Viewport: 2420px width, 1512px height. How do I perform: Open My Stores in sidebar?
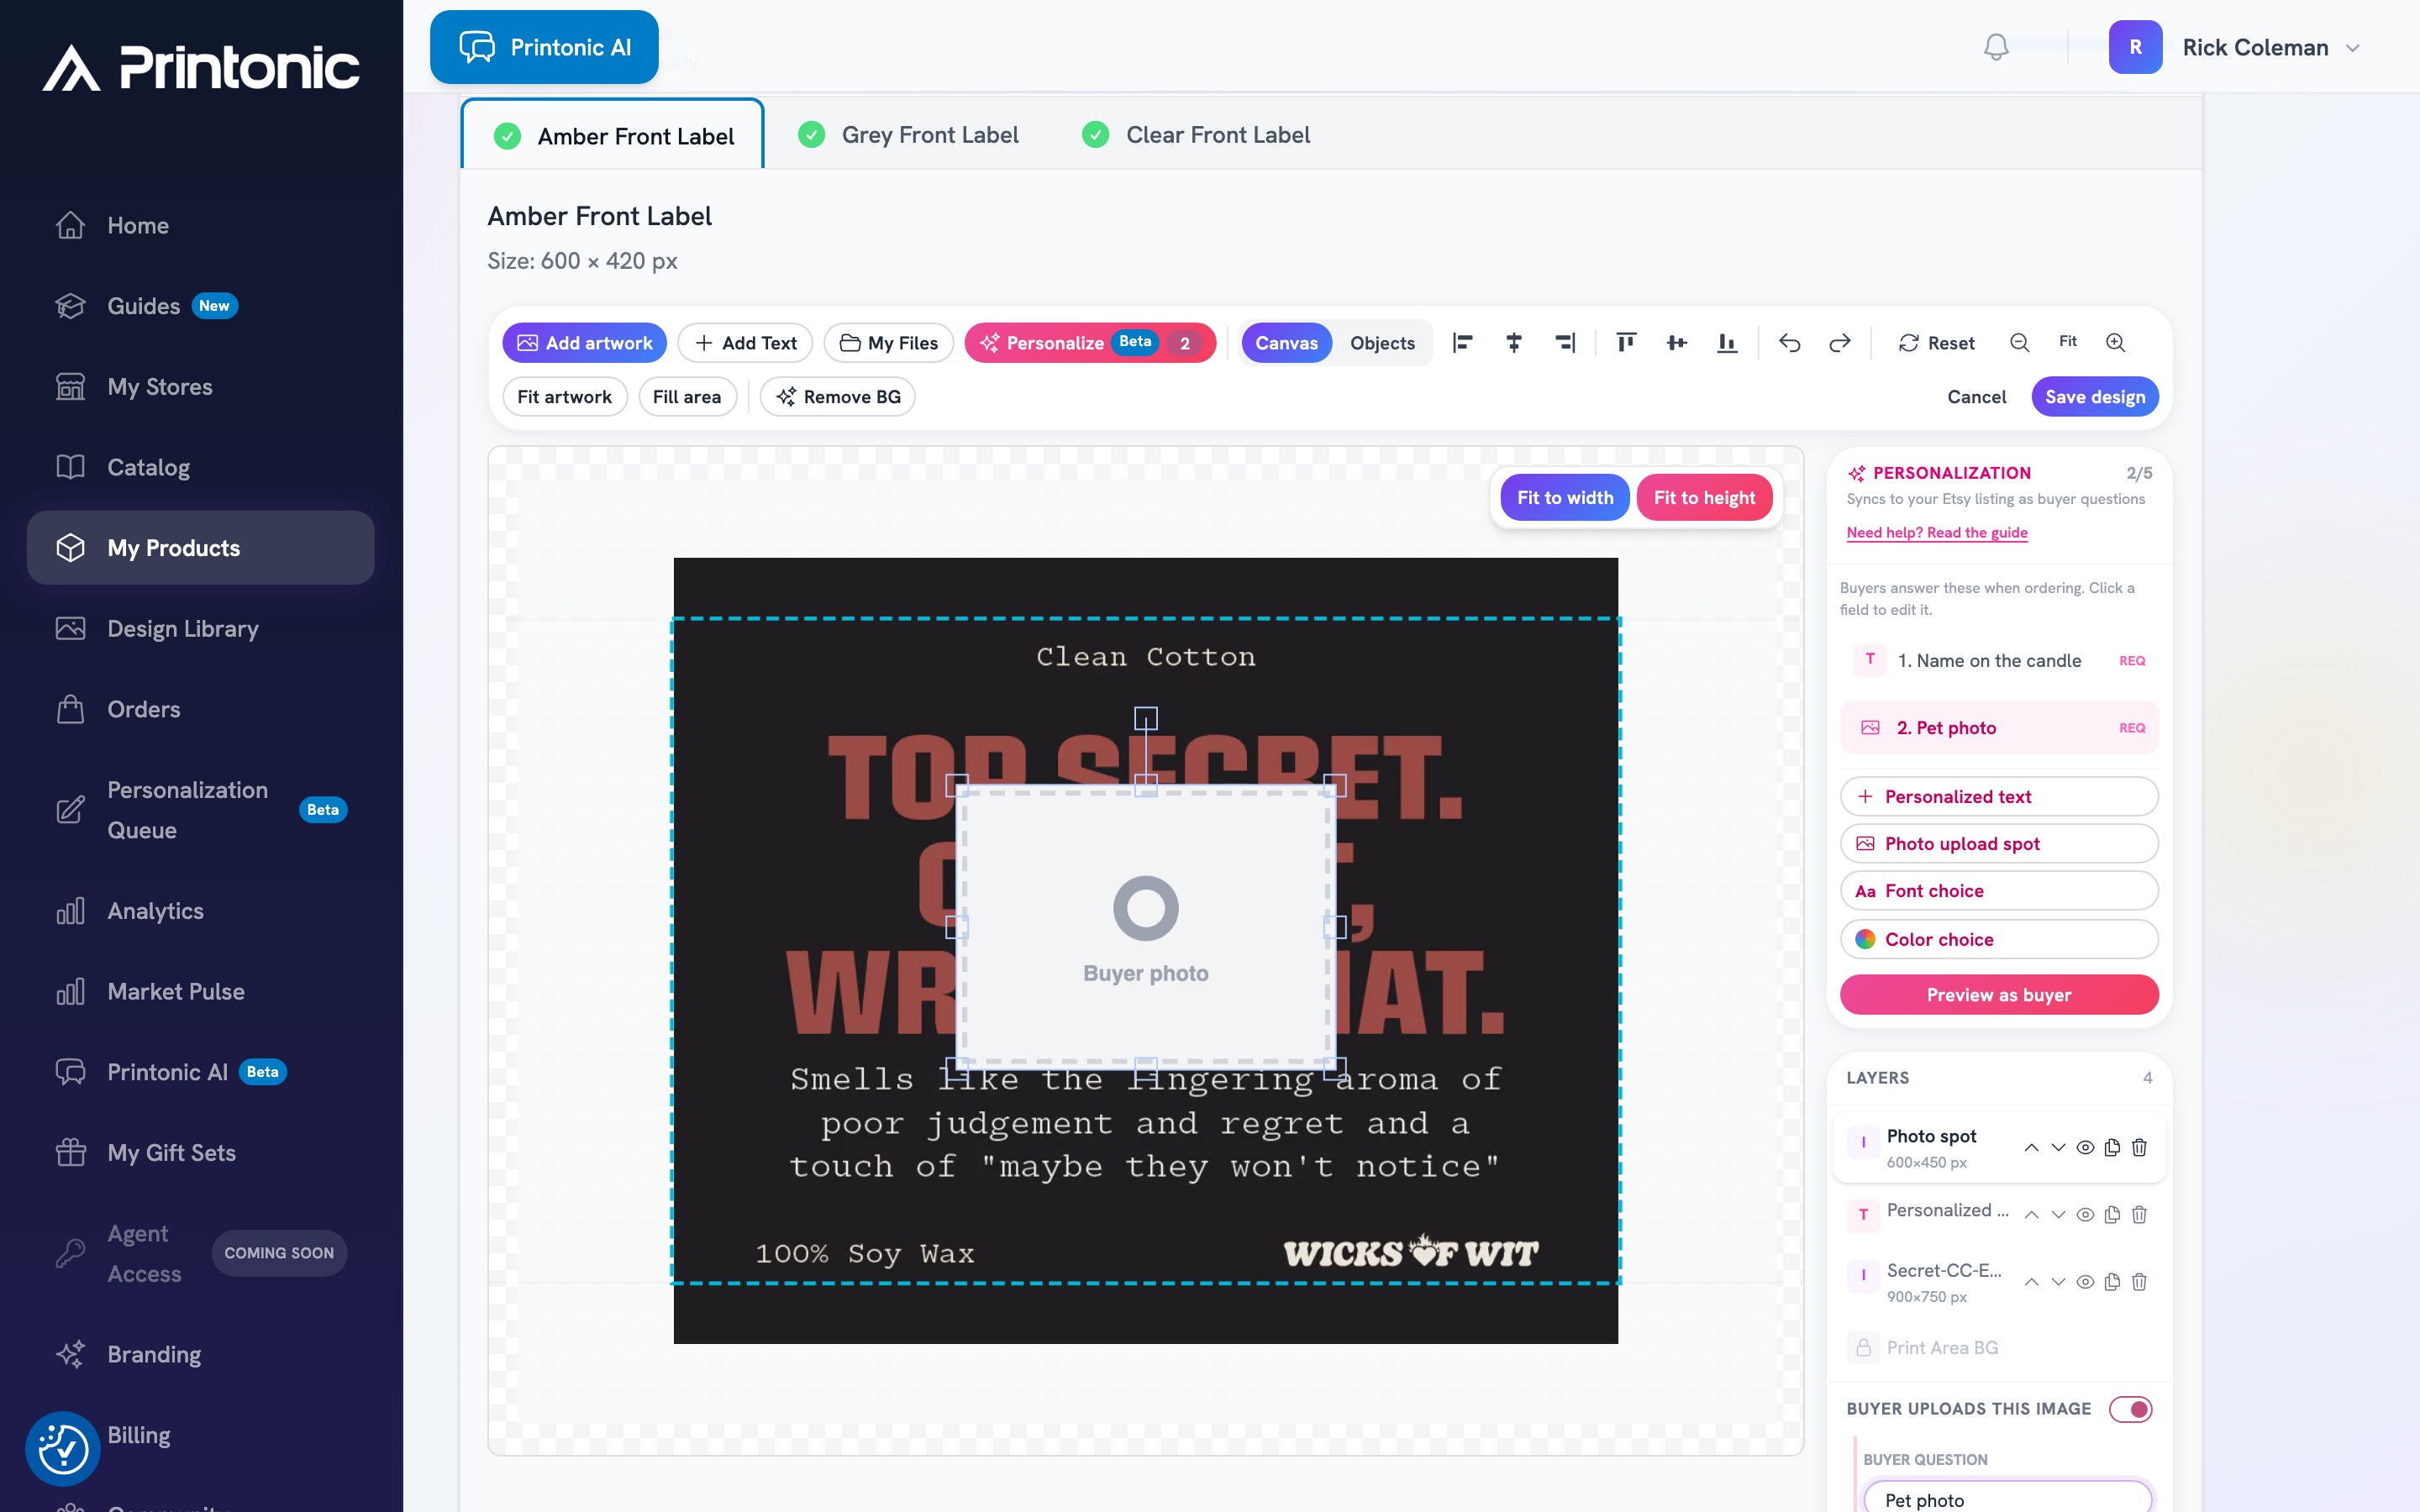point(200,387)
